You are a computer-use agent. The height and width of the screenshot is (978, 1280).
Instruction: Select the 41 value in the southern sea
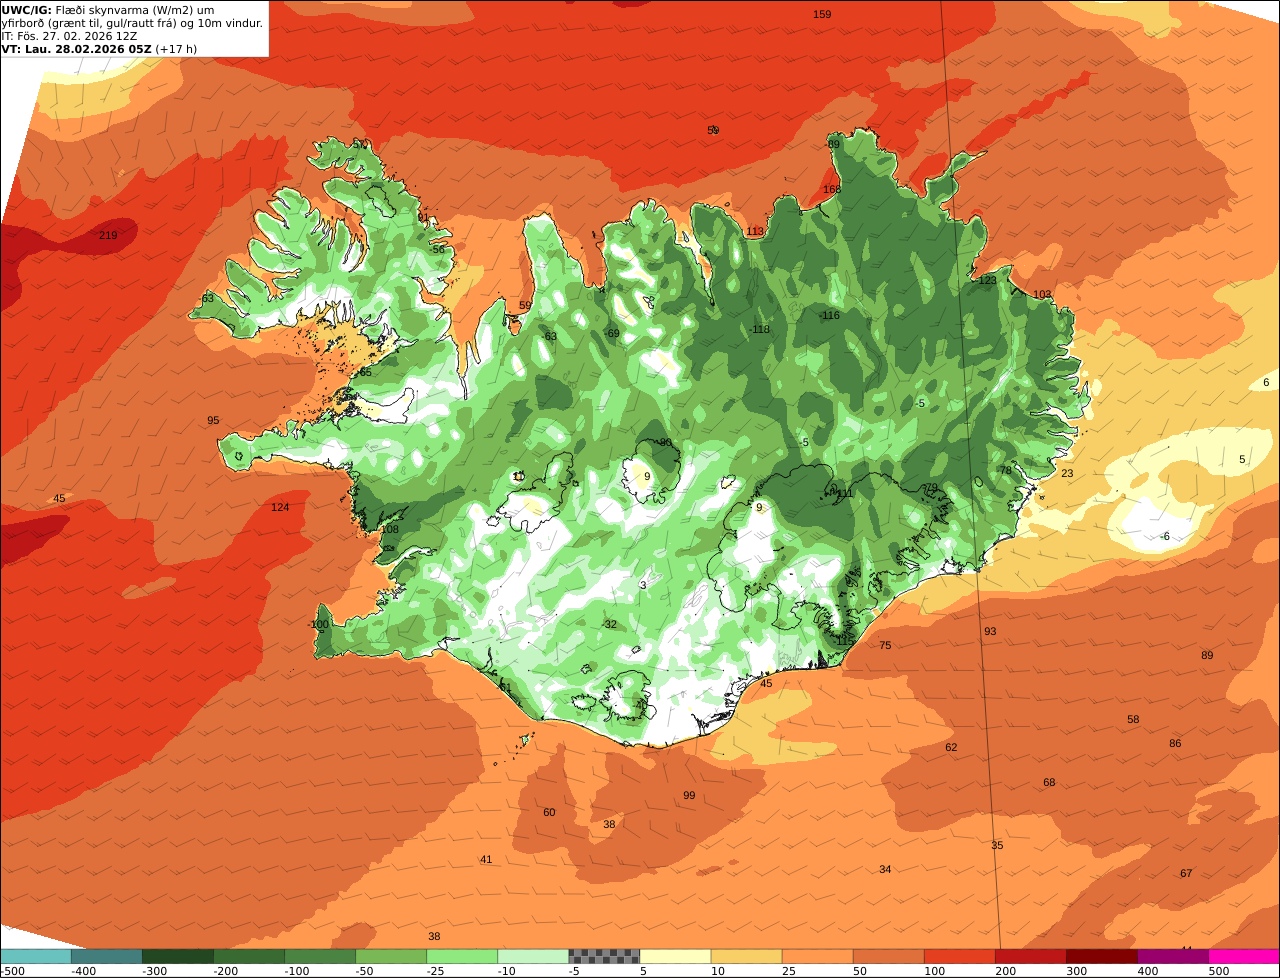click(x=486, y=859)
